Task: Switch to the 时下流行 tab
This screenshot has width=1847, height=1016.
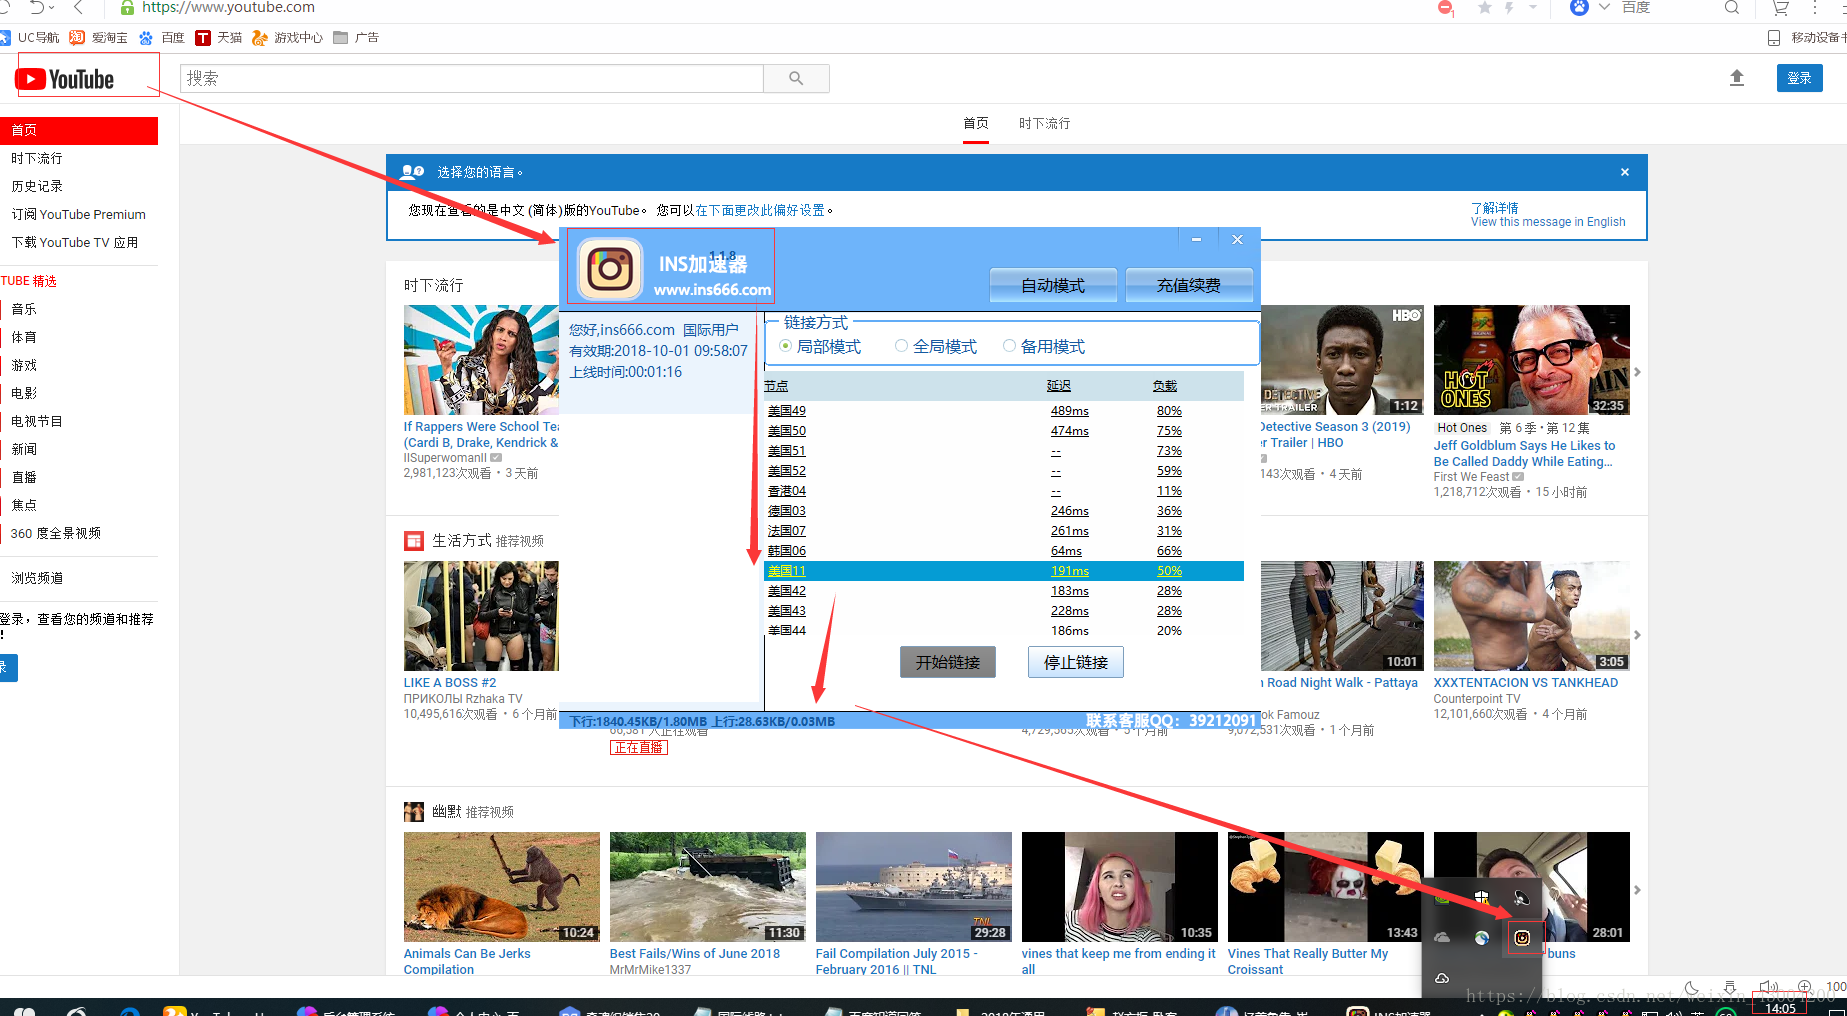Action: point(1044,123)
